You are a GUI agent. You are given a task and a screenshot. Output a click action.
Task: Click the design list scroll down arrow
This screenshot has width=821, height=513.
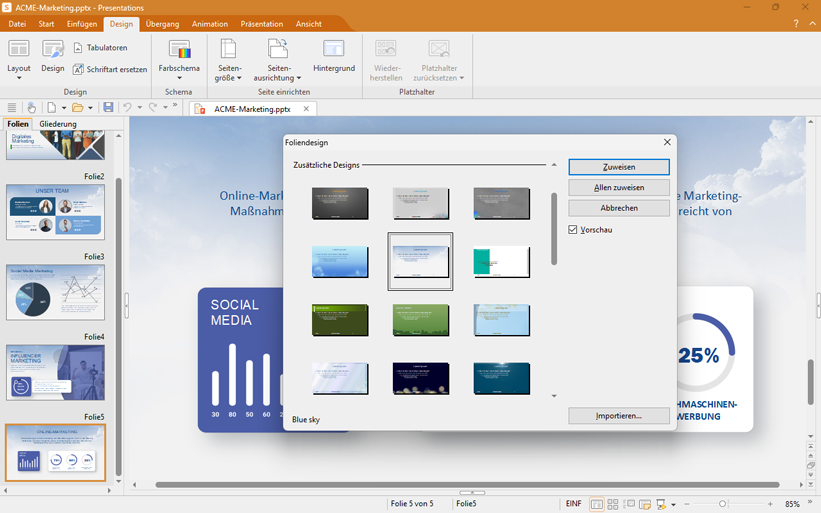554,396
